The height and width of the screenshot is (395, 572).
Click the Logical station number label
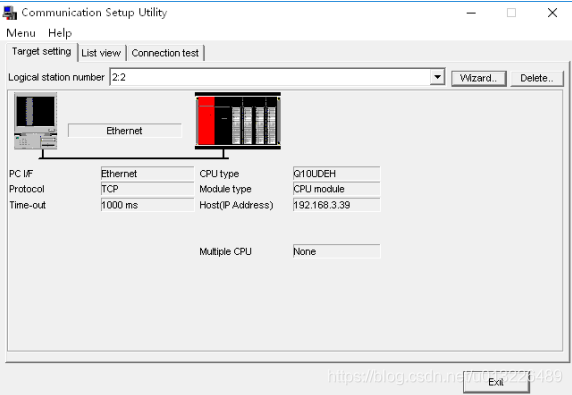56,77
